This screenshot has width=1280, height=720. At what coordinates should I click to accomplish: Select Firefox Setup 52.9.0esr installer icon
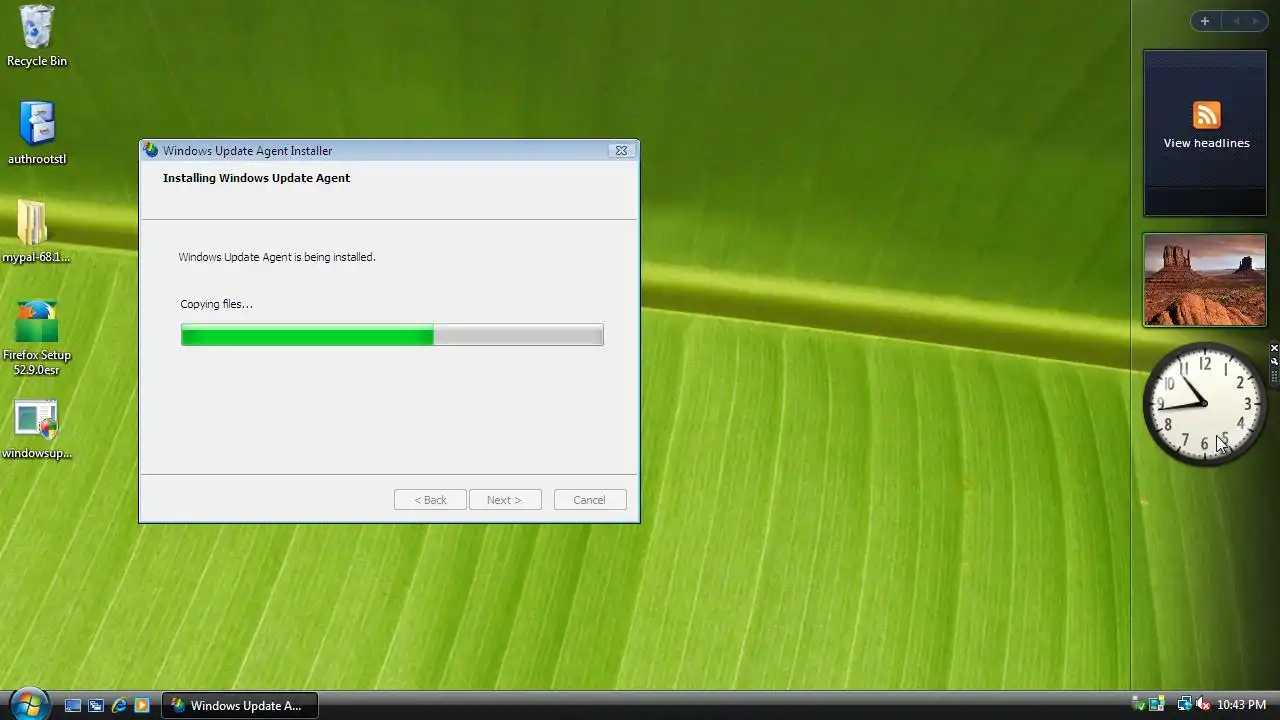point(37,337)
